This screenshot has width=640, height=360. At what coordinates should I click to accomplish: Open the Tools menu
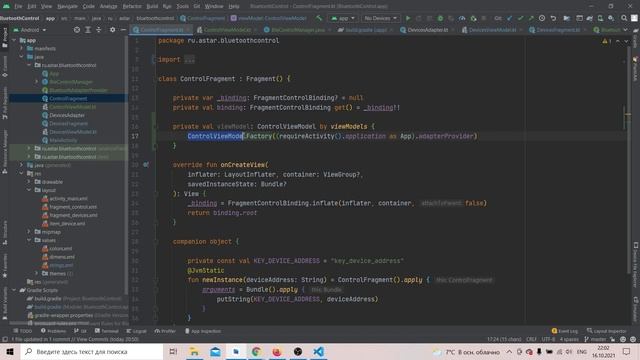182,7
